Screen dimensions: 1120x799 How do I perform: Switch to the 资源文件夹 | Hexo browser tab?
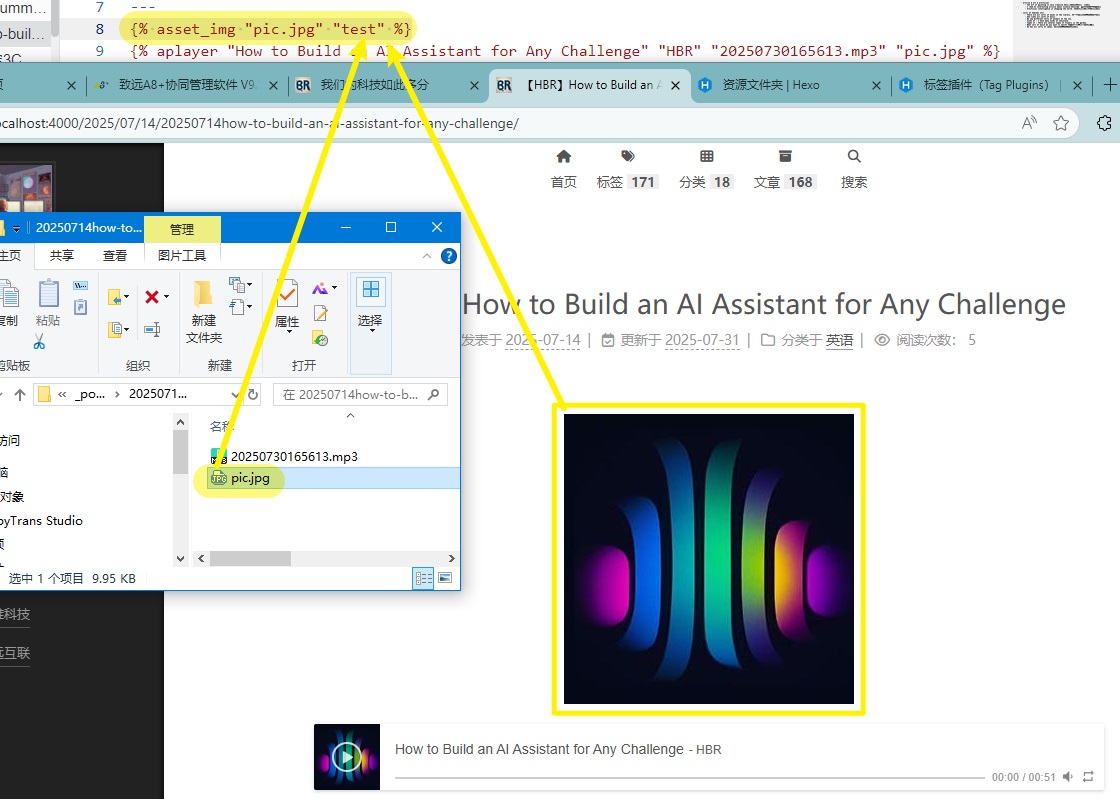point(789,85)
